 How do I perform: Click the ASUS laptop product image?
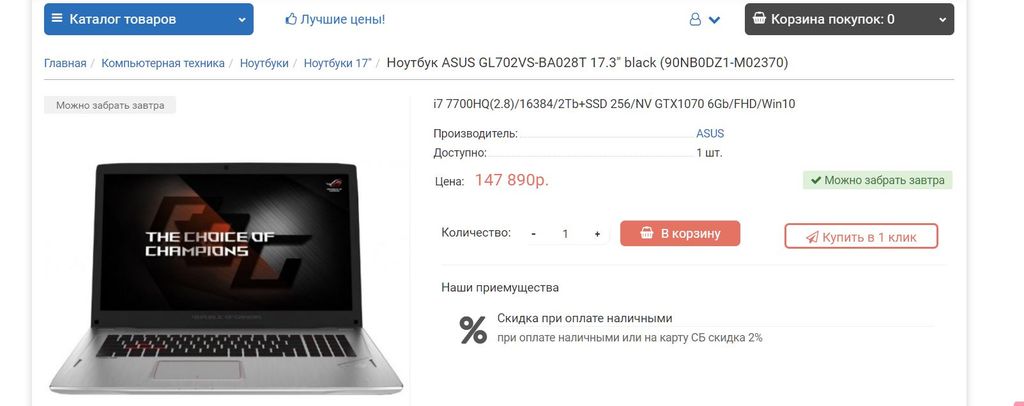pos(226,278)
